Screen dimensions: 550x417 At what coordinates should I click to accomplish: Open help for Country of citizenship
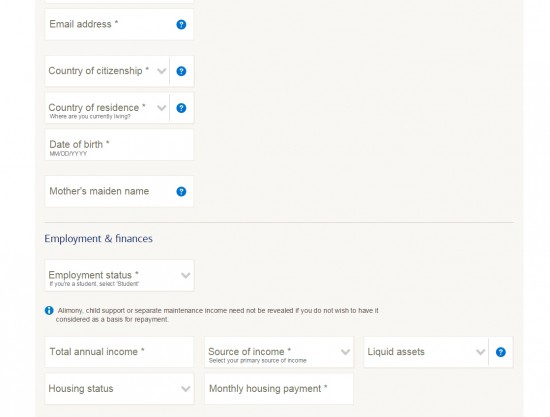pyautogui.click(x=181, y=71)
